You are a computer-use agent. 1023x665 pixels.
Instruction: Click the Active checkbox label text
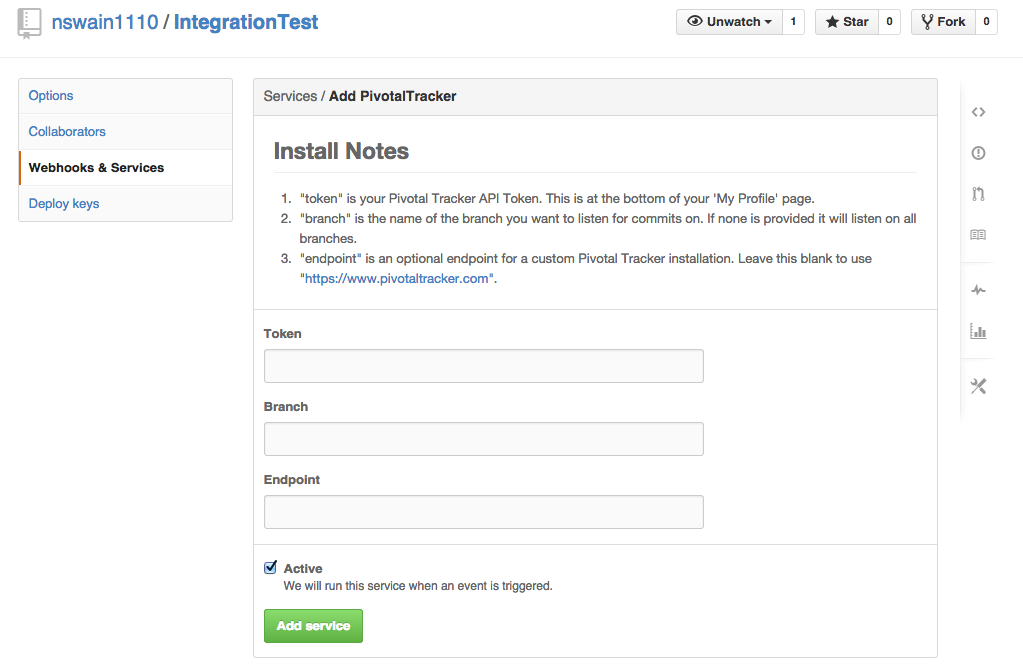pos(303,568)
